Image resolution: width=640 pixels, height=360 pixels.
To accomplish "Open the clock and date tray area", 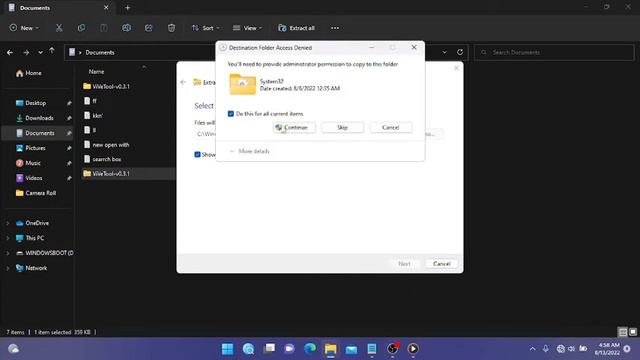I will pos(607,349).
